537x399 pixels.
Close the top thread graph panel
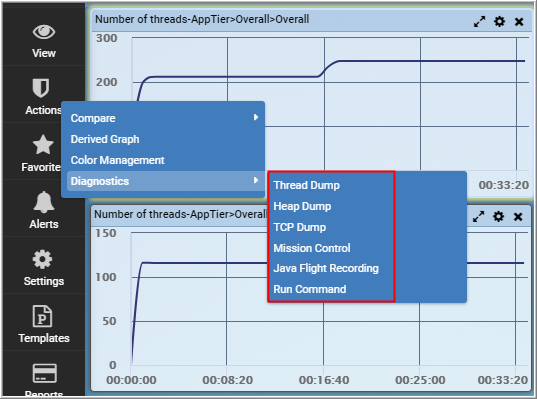[519, 22]
